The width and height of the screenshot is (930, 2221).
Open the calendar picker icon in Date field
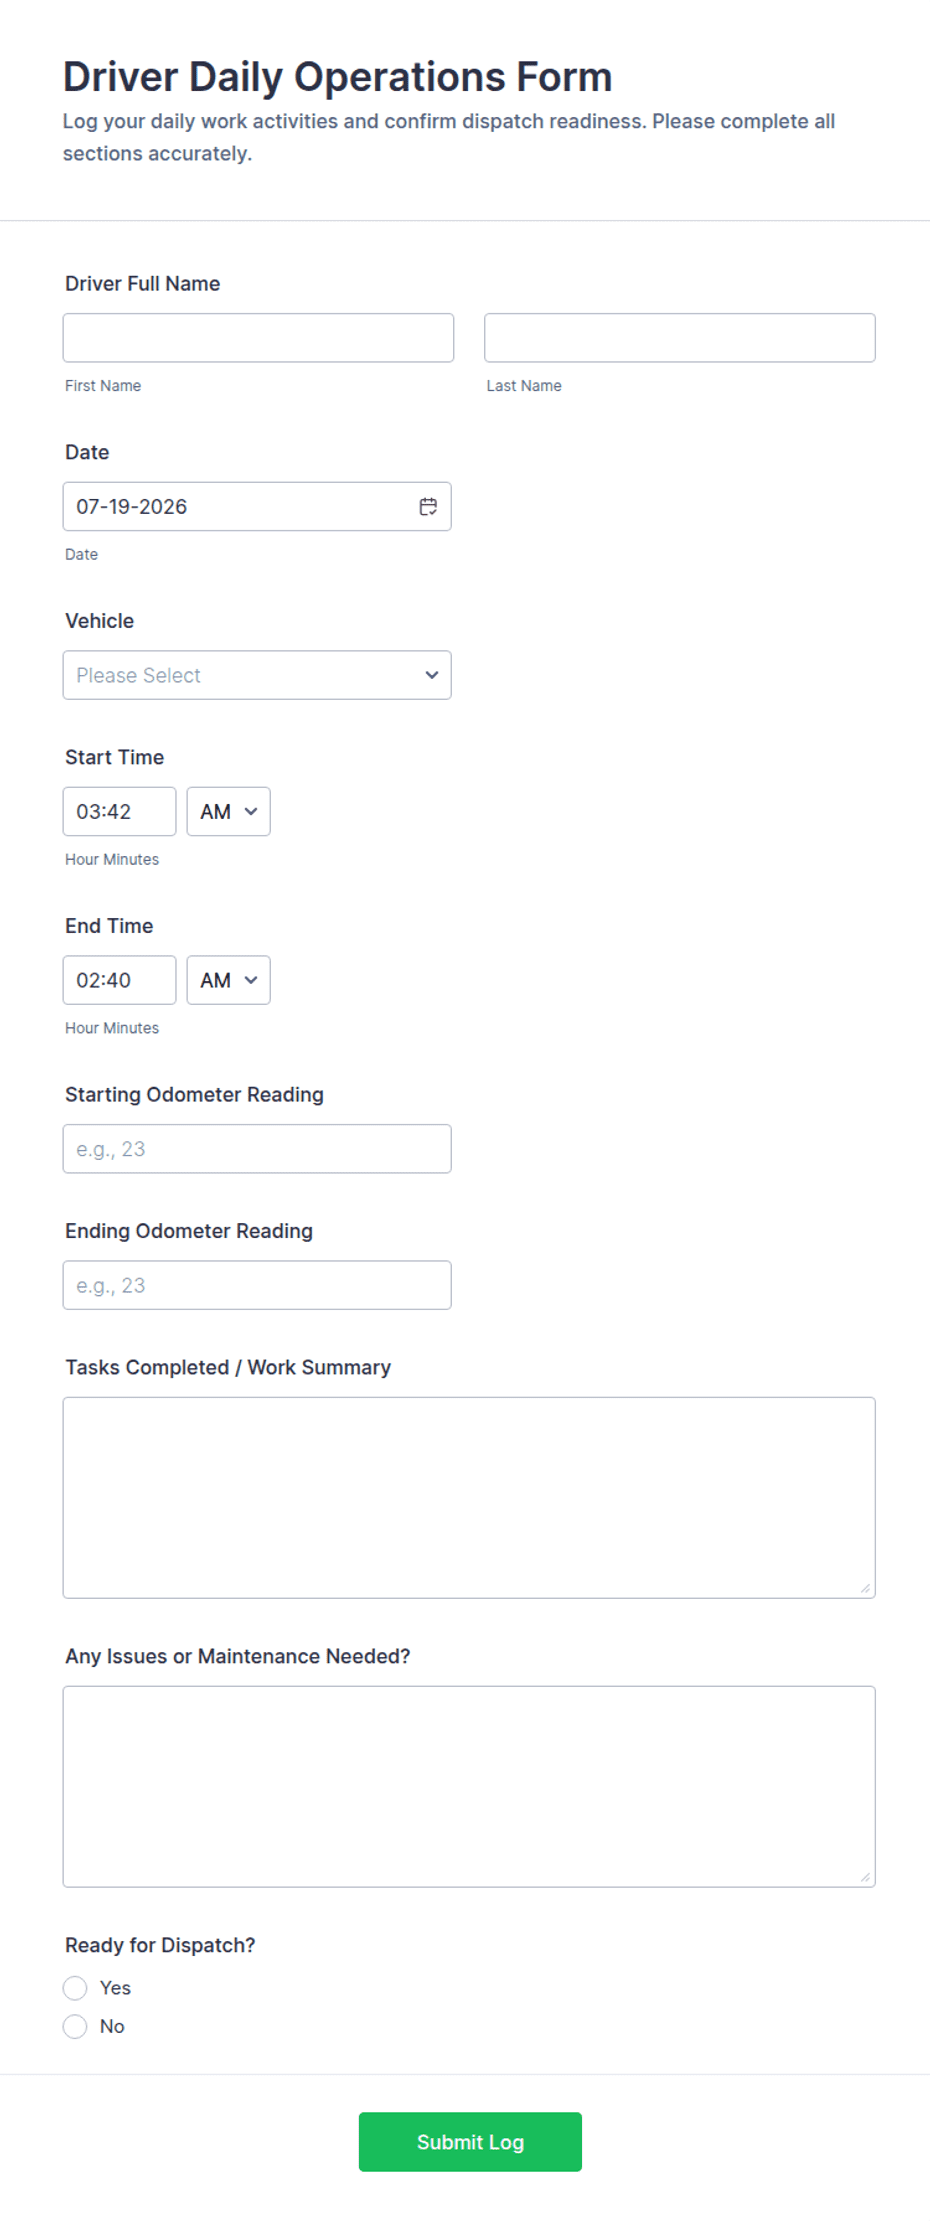coord(428,507)
